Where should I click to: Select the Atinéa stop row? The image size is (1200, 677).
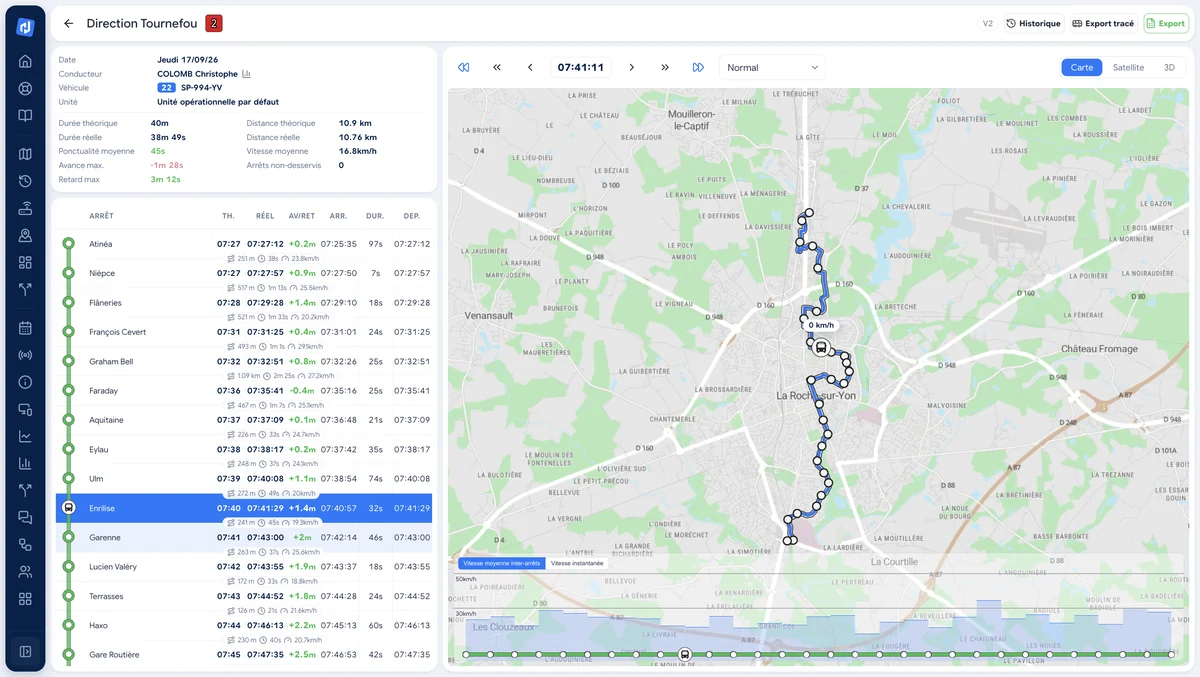(244, 244)
